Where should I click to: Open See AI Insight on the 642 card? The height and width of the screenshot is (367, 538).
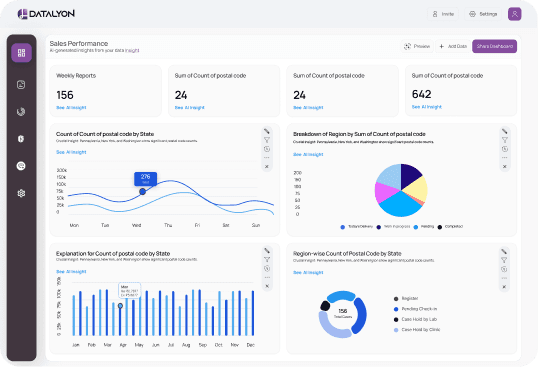click(x=426, y=107)
